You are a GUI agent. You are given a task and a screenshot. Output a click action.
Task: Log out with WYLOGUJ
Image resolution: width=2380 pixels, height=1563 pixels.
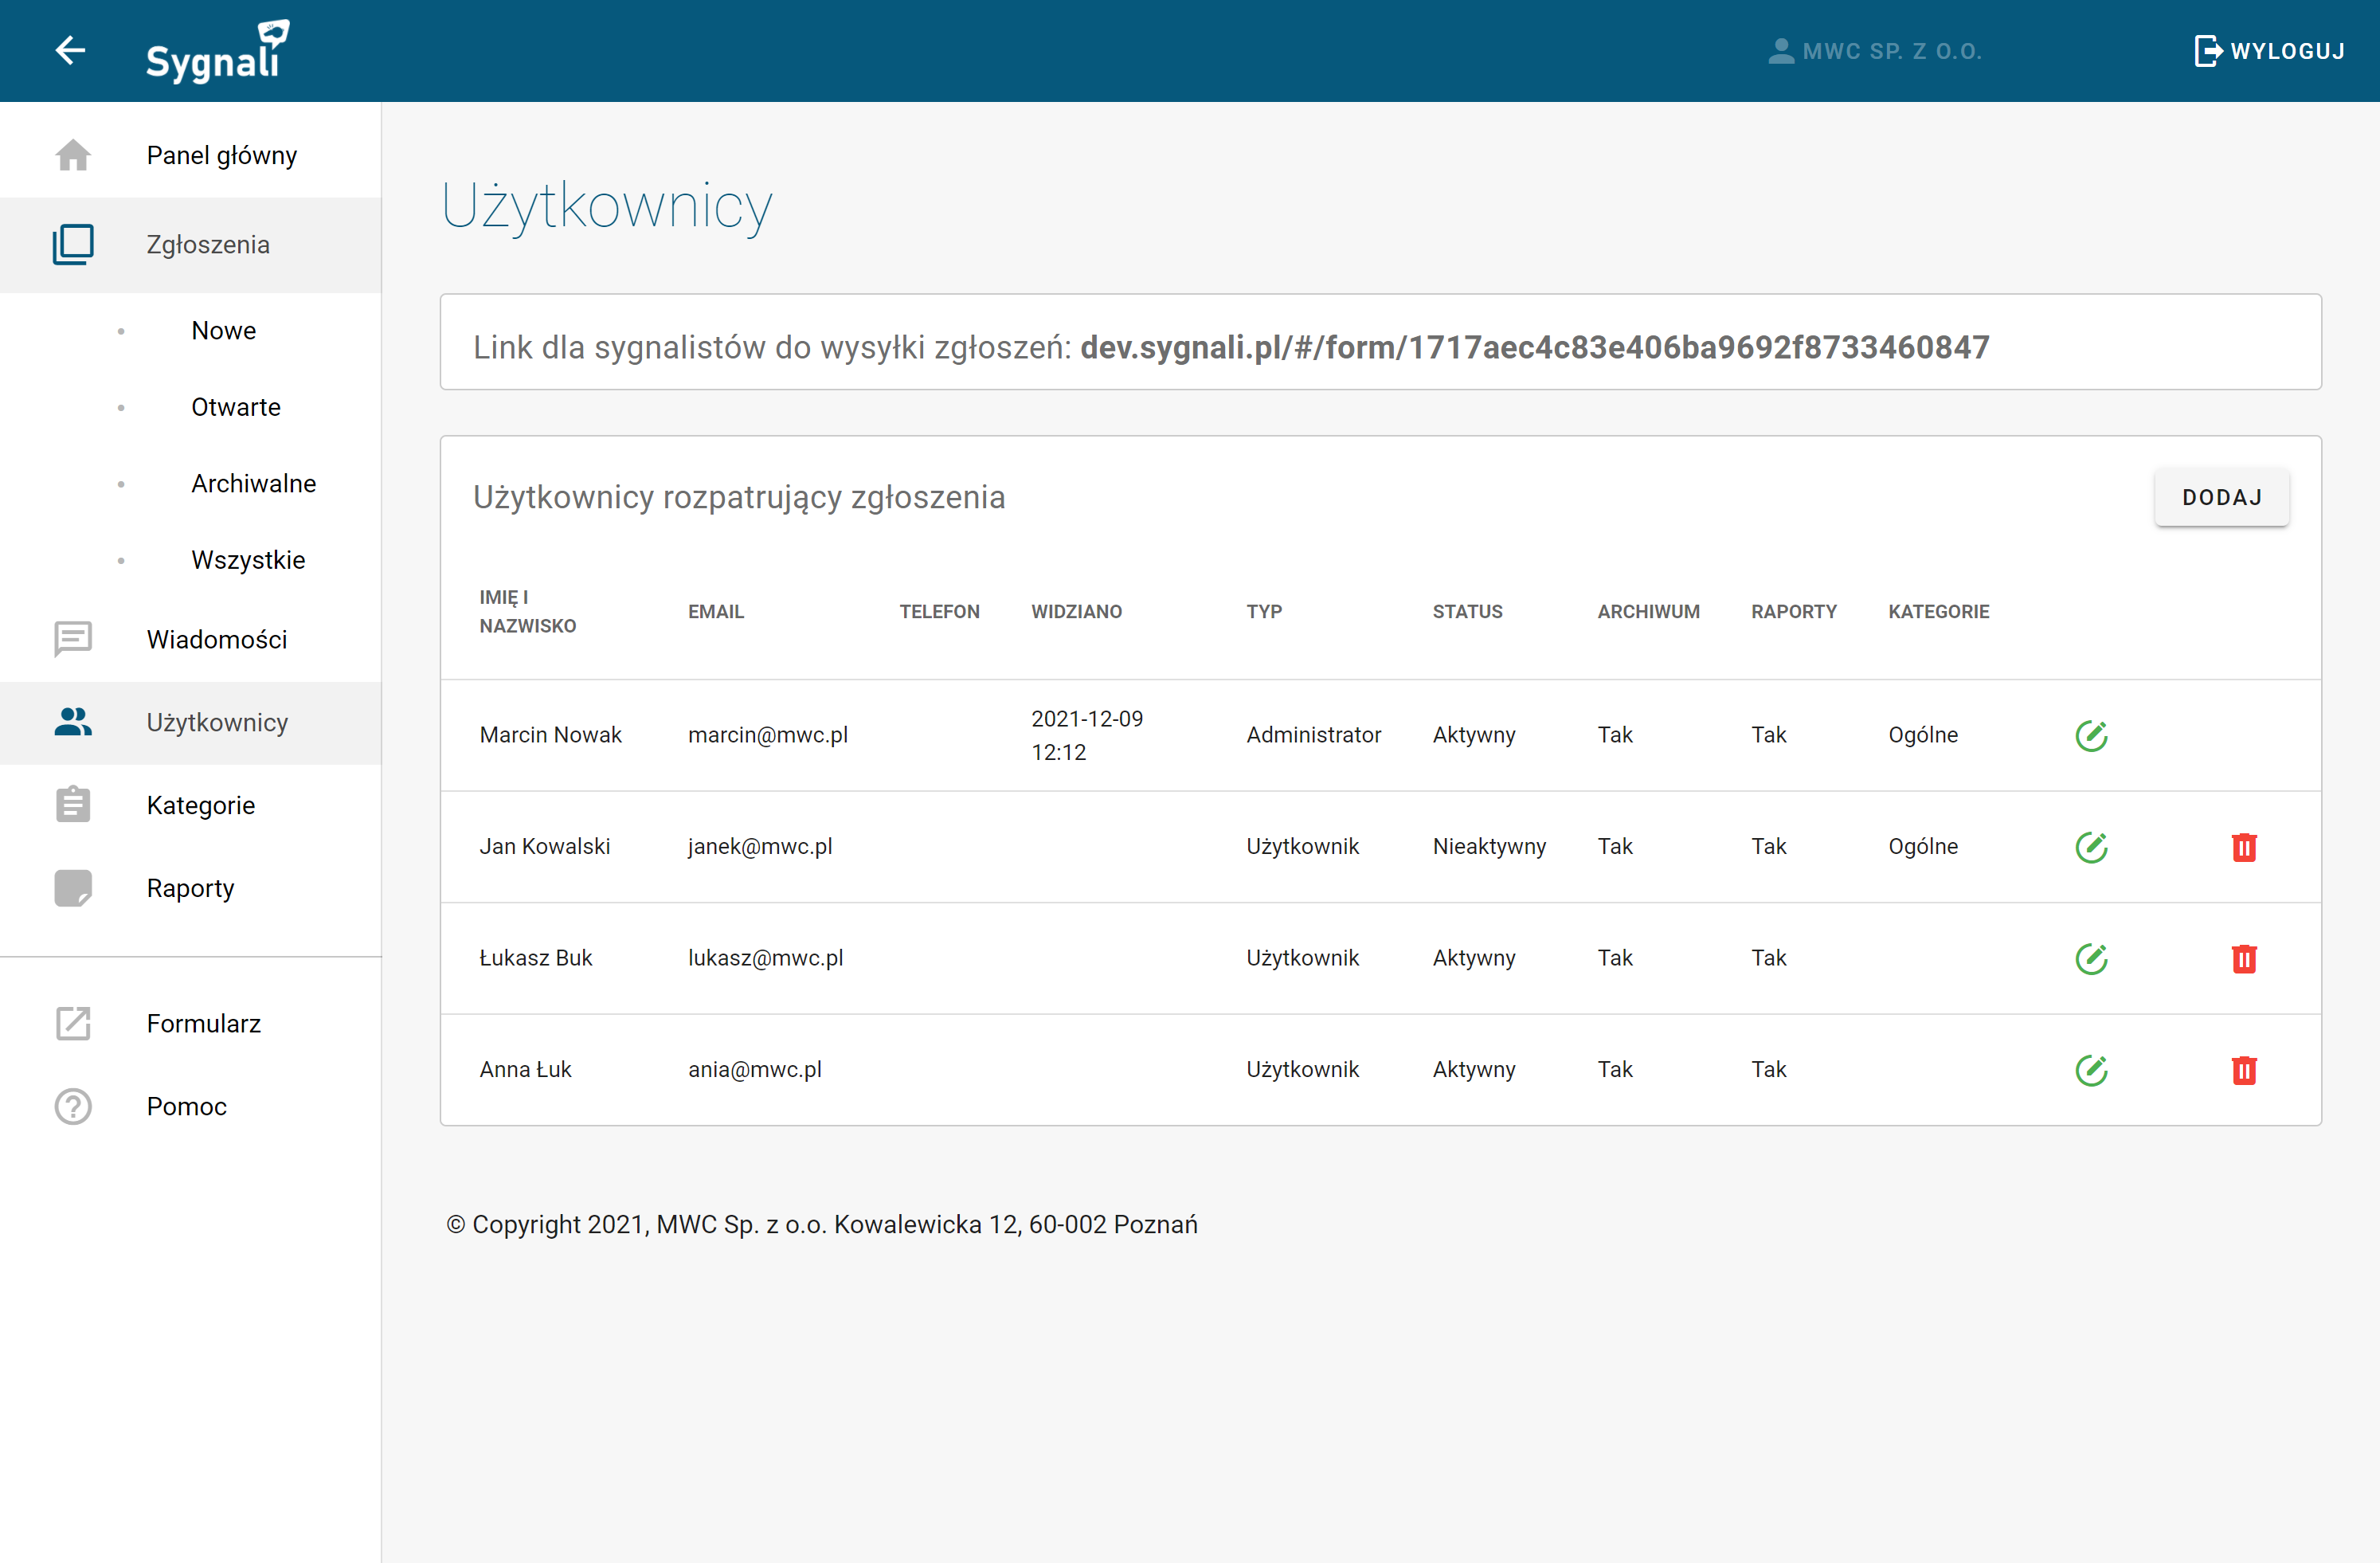(2269, 51)
